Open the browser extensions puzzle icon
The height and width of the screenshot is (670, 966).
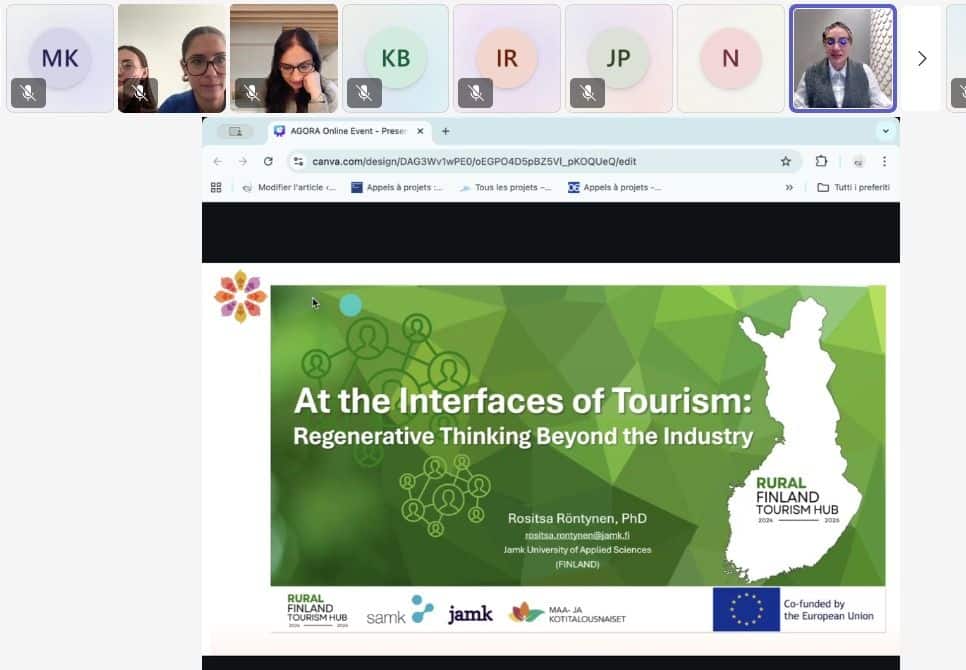(821, 161)
